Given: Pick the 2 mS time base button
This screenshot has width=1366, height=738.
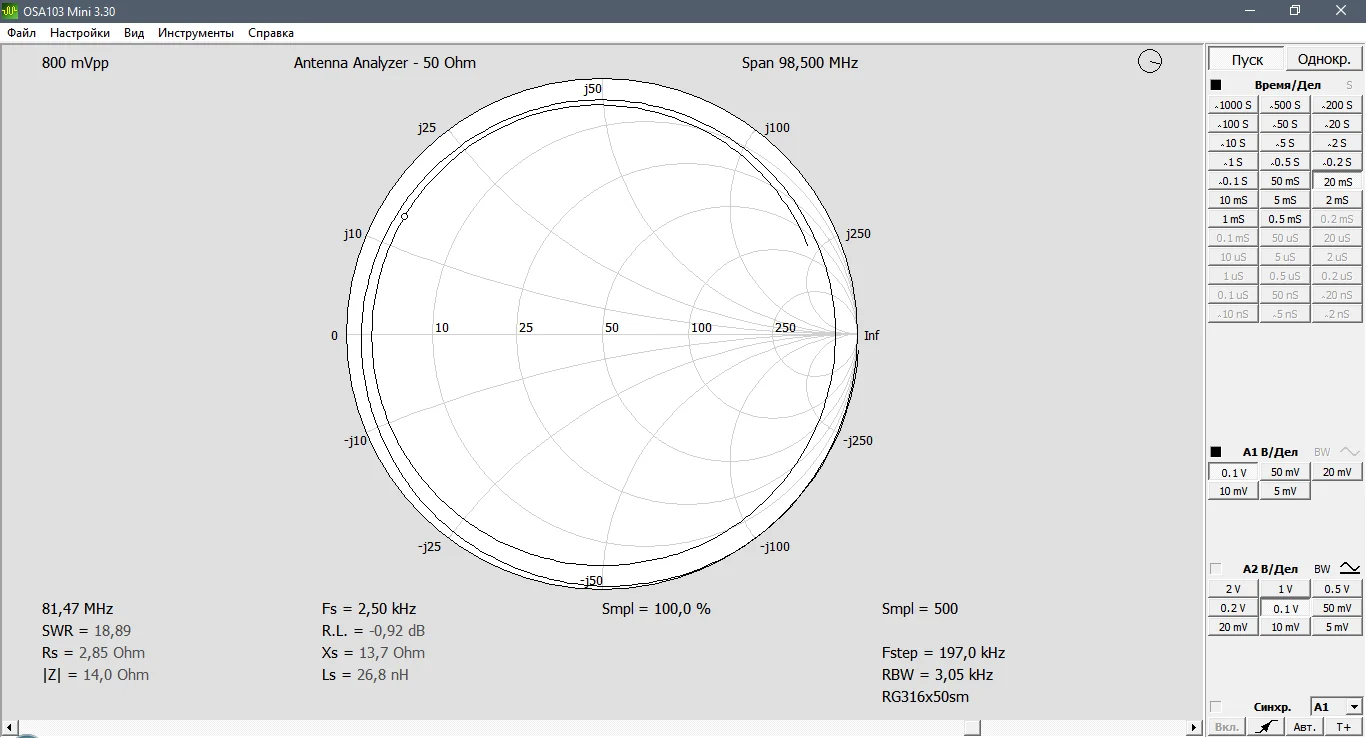Looking at the screenshot, I should (x=1337, y=200).
